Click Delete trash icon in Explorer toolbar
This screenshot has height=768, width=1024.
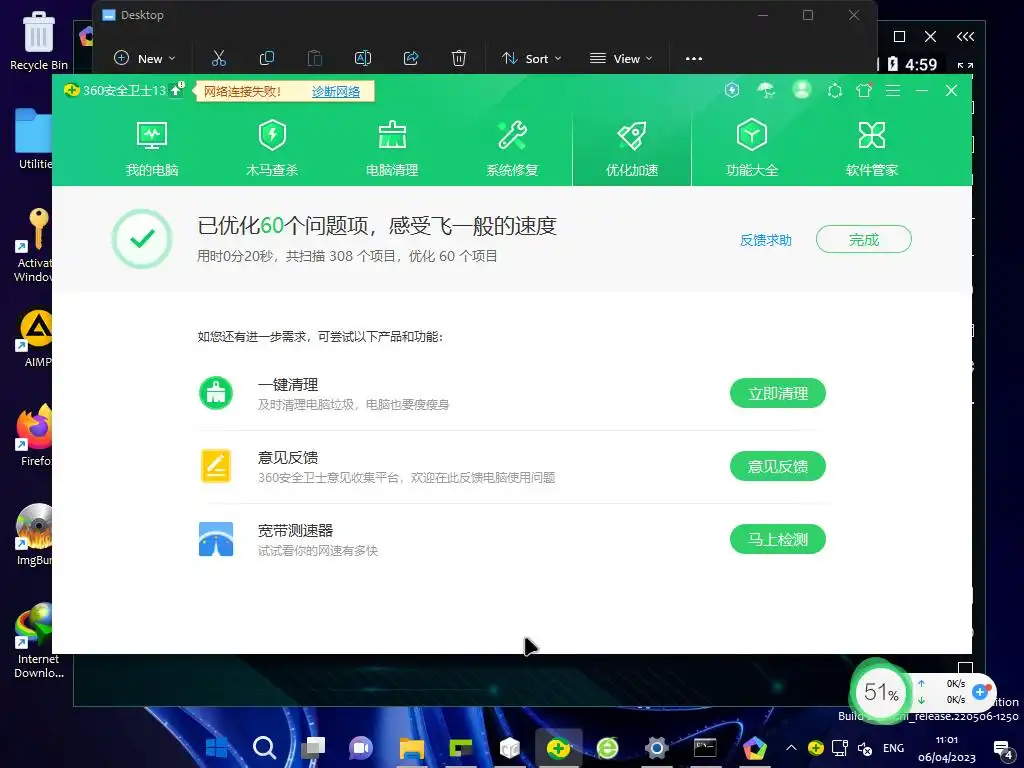click(458, 59)
